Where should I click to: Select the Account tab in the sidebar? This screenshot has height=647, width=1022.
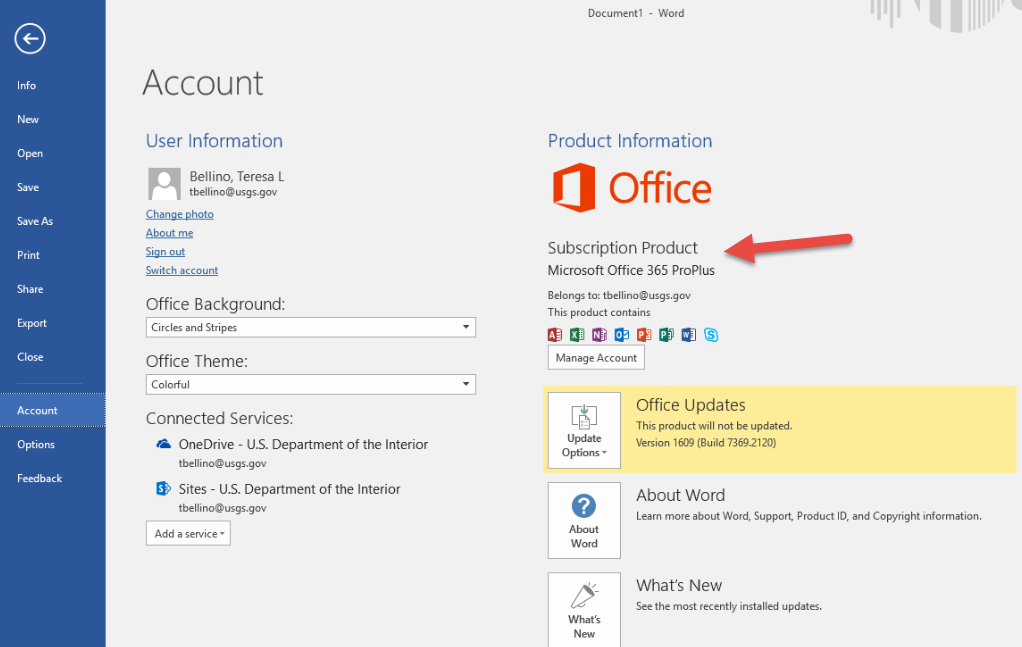tap(52, 410)
